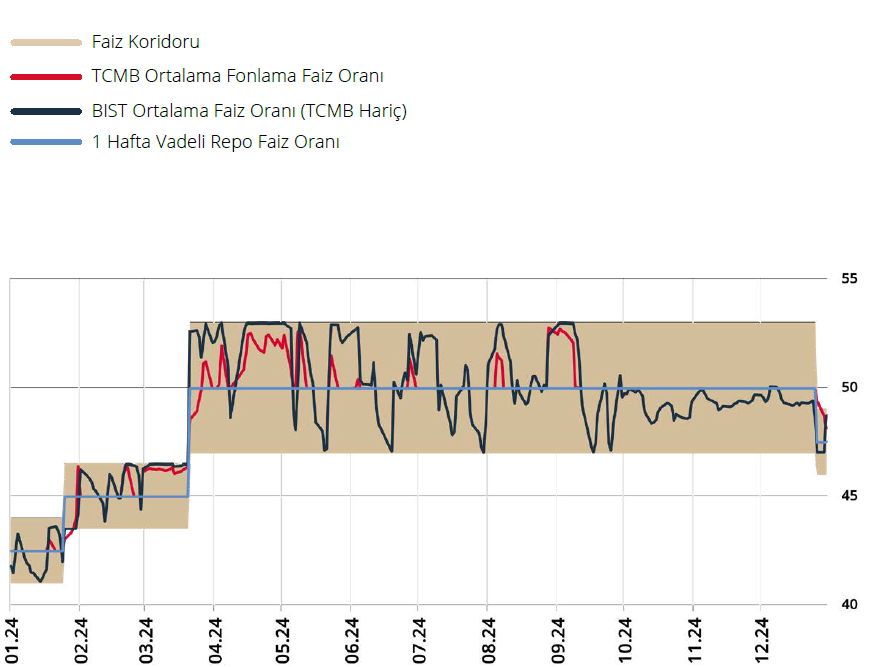
Task: Click the 03.24 x-axis date label
Action: pos(145,641)
